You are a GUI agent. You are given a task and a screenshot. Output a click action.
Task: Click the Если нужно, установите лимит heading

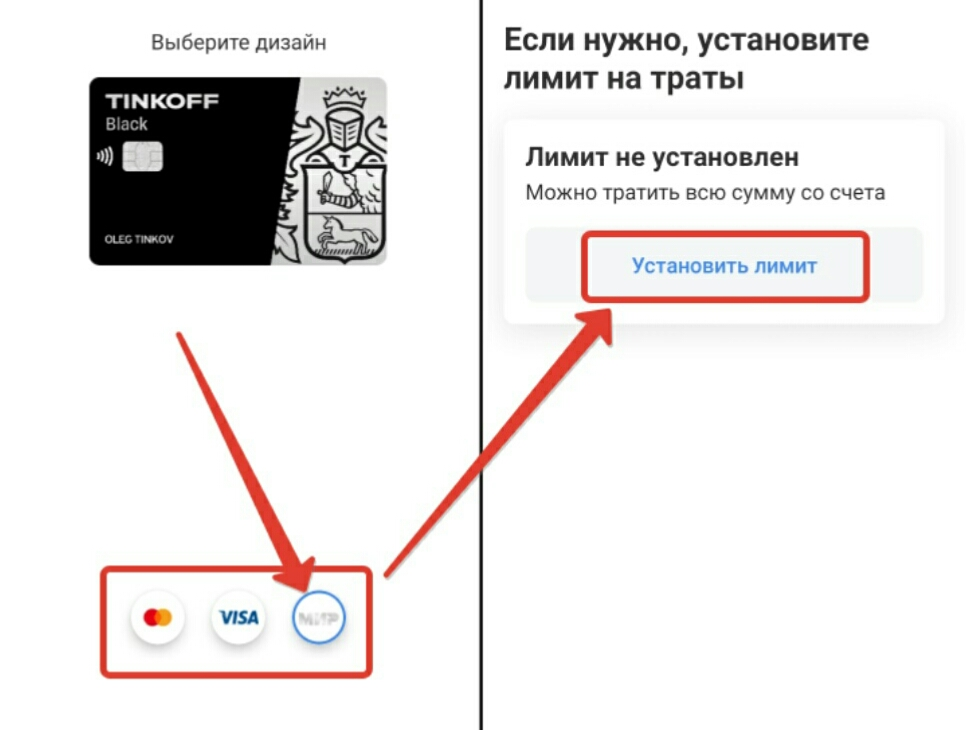click(686, 59)
